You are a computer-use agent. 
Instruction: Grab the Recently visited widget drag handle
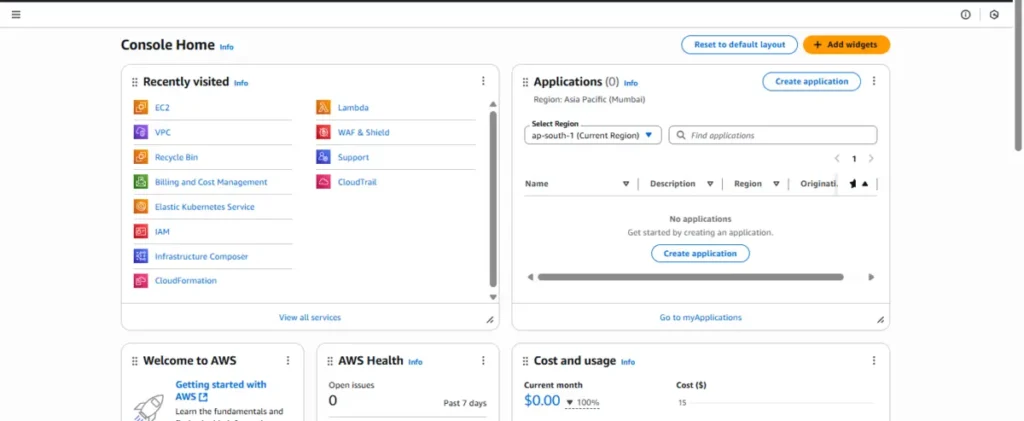(135, 82)
